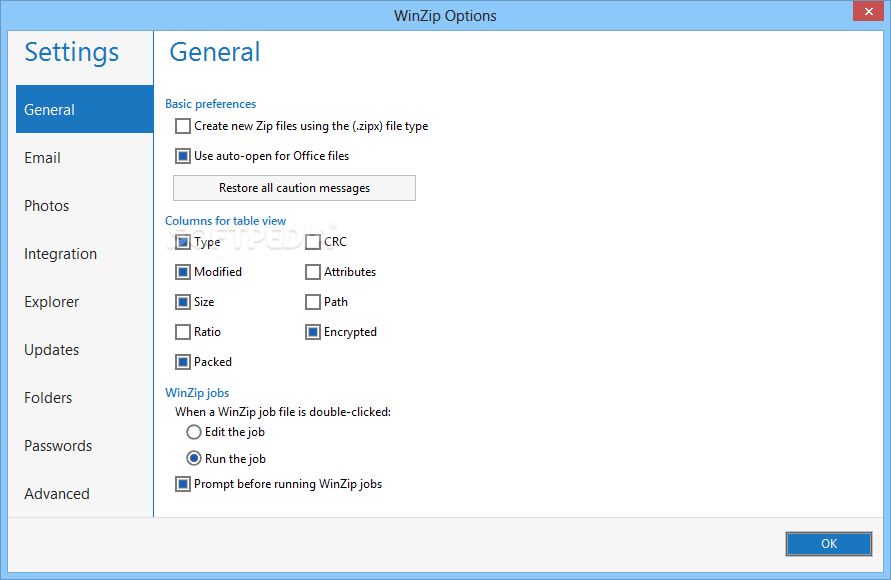Click the Basic preferences heading

click(210, 104)
